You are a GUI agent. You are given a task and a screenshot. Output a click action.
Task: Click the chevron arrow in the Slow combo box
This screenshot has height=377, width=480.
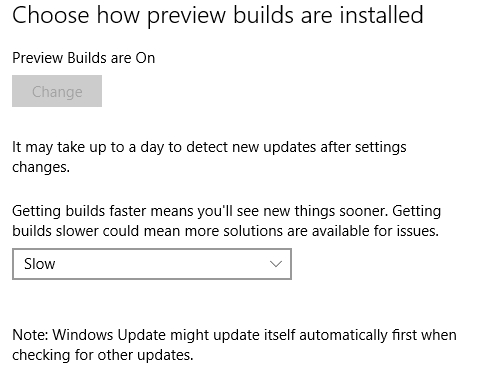coord(276,264)
